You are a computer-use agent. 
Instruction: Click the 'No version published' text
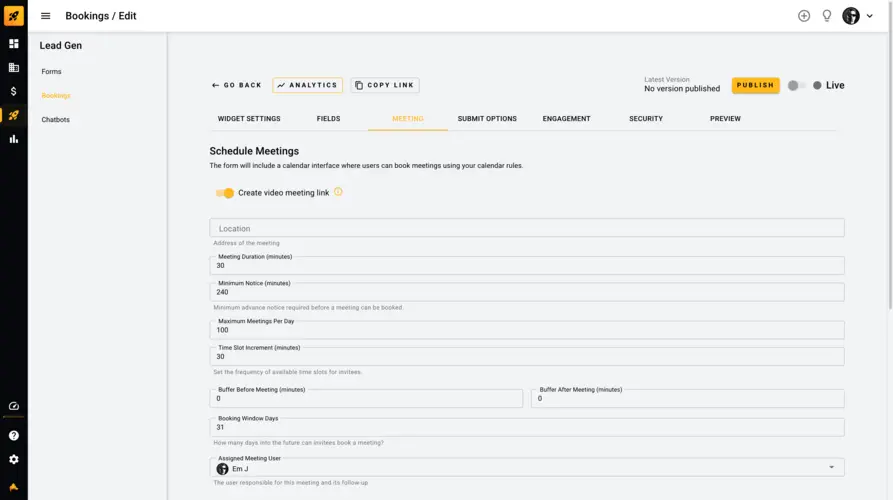click(682, 89)
